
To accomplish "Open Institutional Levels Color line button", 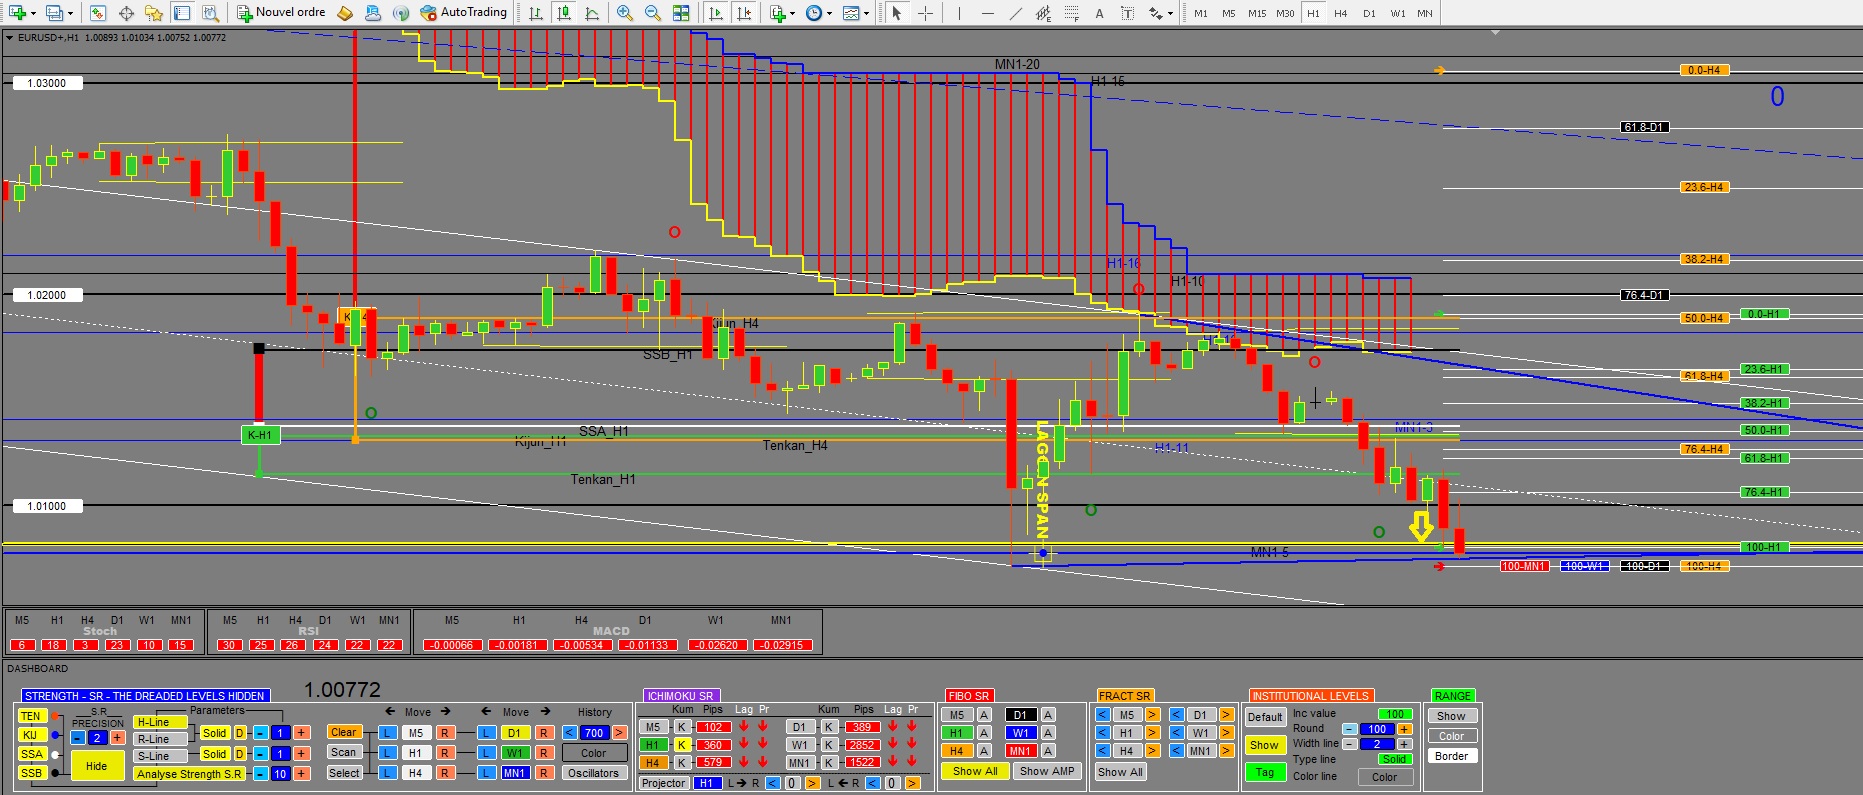I will (1385, 777).
